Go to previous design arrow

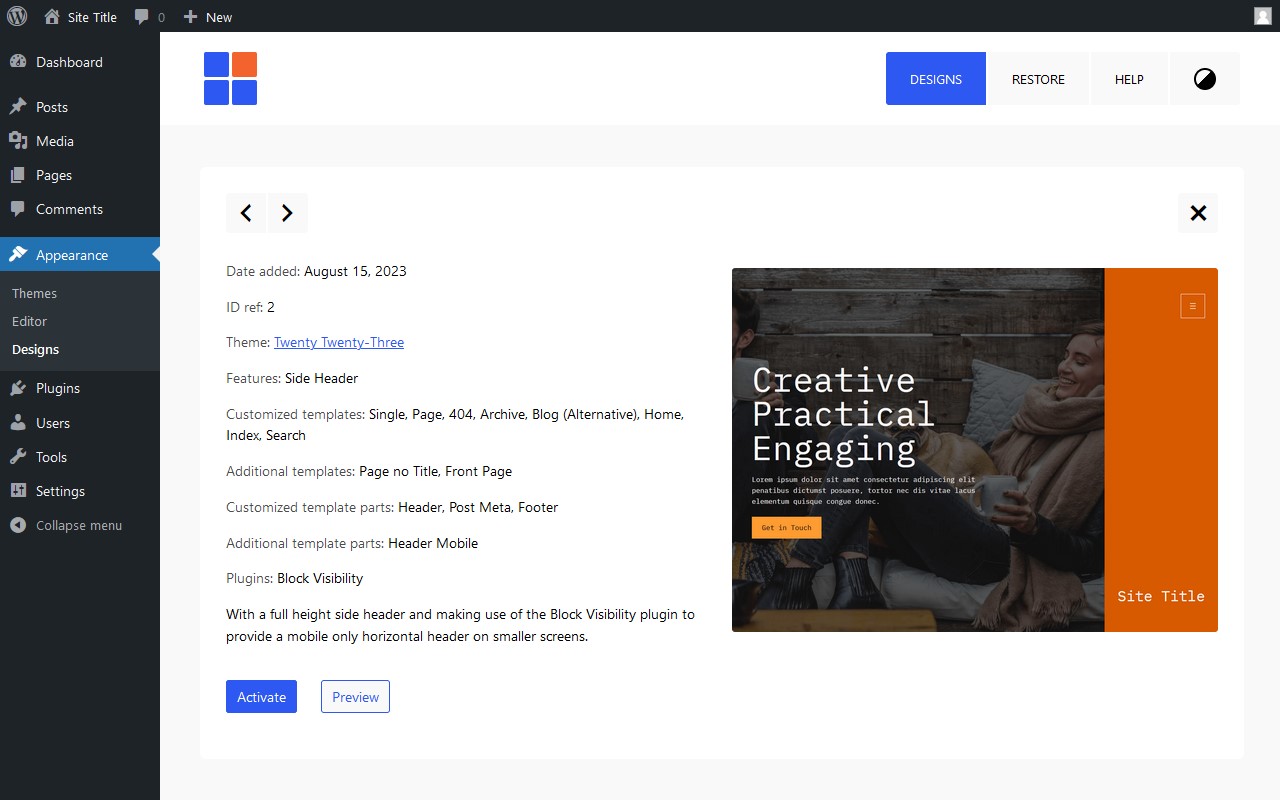point(246,213)
